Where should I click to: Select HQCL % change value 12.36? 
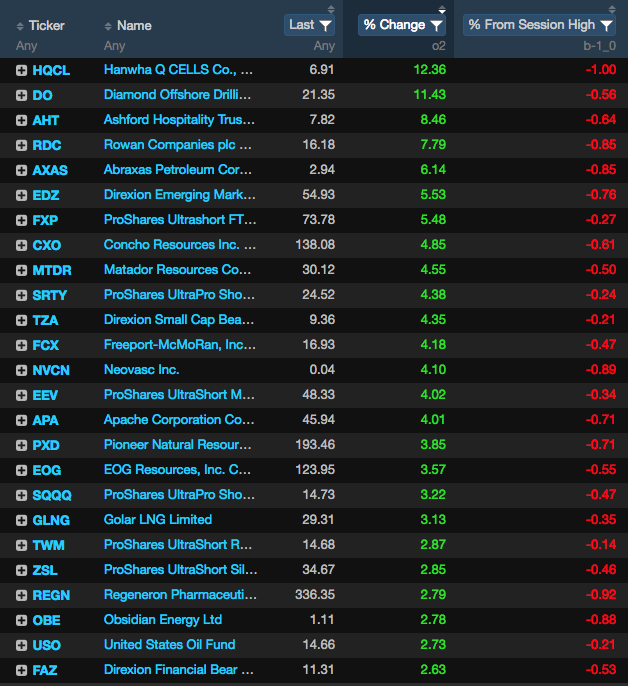pyautogui.click(x=430, y=70)
